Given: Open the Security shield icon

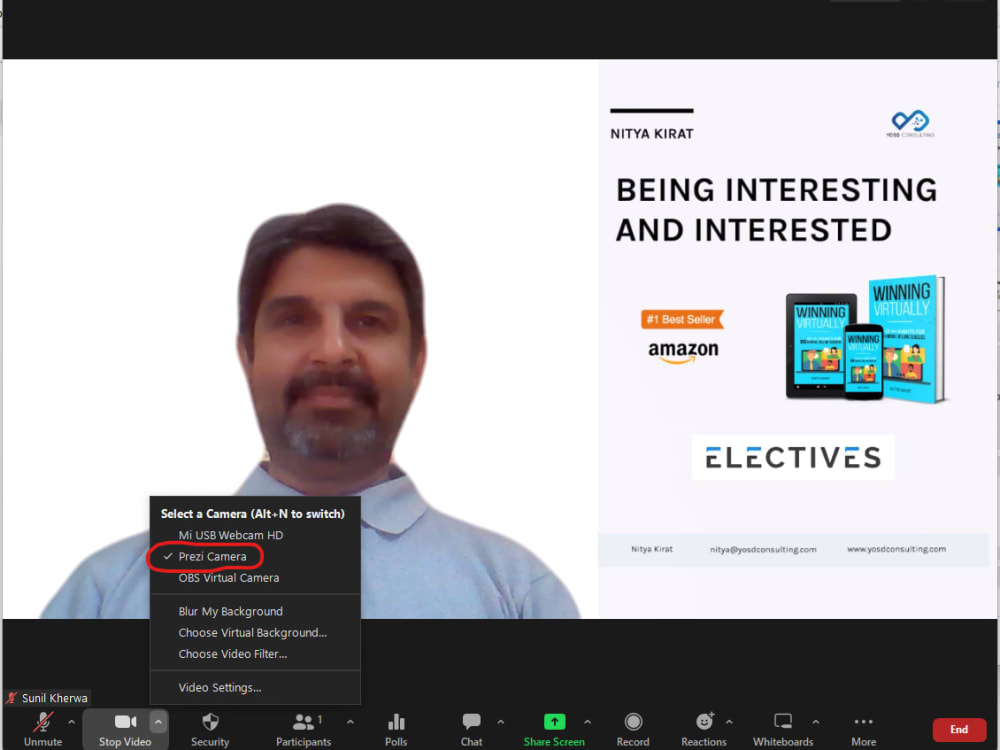Looking at the screenshot, I should pyautogui.click(x=210, y=721).
